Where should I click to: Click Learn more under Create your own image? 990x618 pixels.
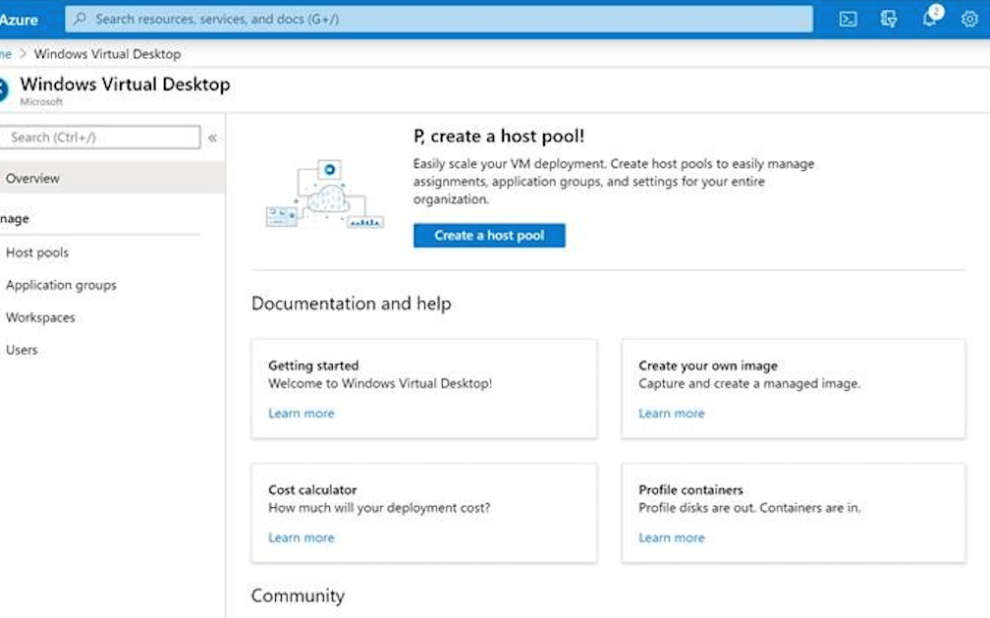point(671,413)
